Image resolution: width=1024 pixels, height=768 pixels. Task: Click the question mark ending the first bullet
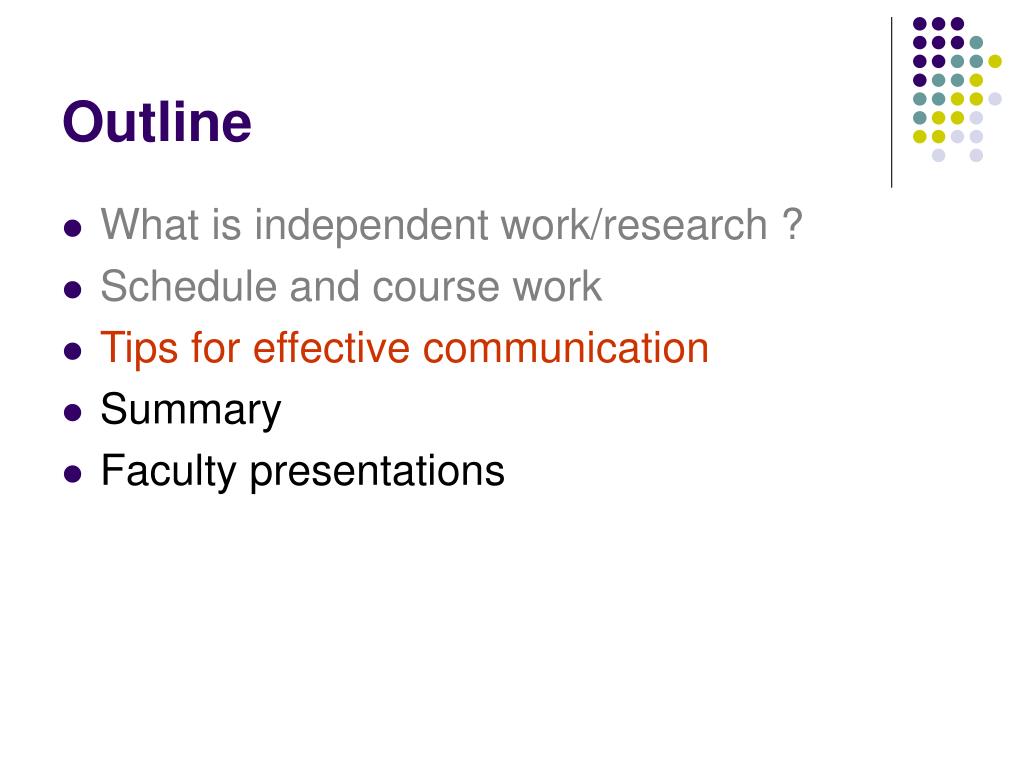(792, 224)
